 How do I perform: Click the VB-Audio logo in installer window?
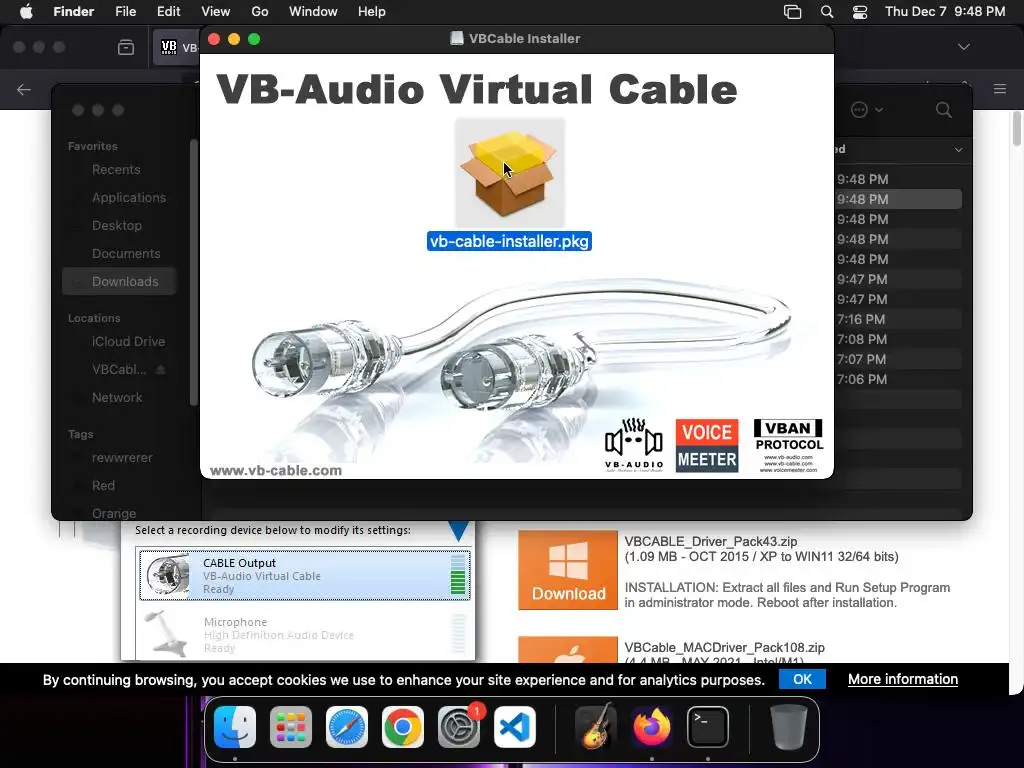pyautogui.click(x=633, y=445)
